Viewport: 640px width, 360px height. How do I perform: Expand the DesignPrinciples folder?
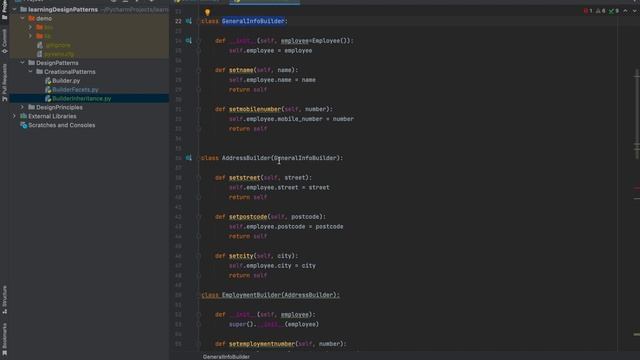(x=22, y=107)
